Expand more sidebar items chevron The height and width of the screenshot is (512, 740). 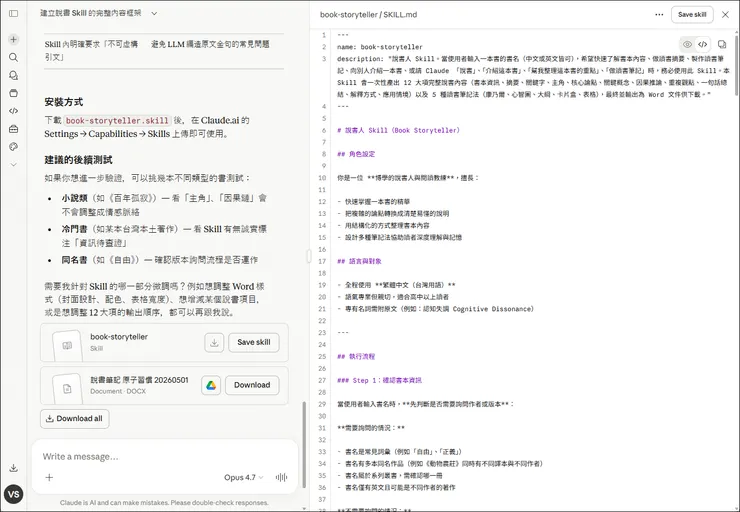(14, 165)
